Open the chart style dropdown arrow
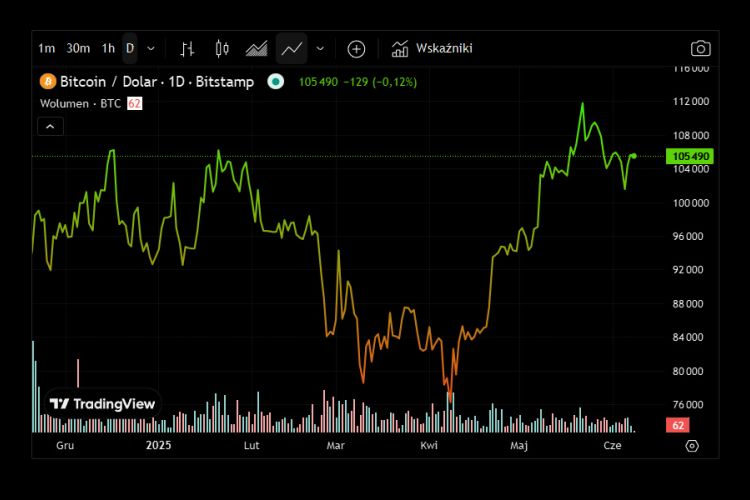The width and height of the screenshot is (750, 500). (320, 48)
